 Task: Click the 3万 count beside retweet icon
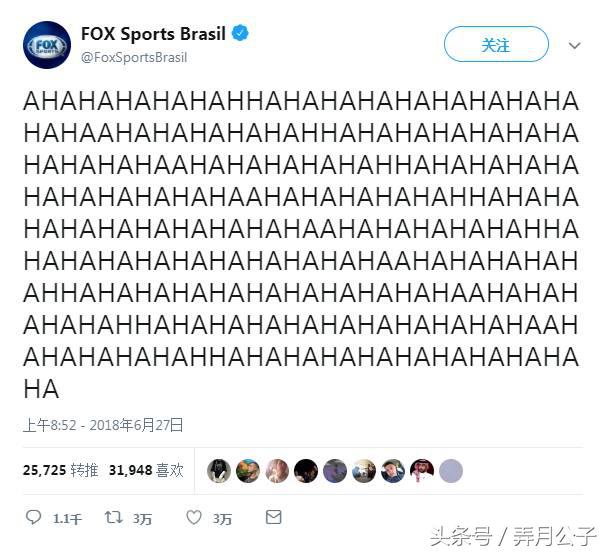[142, 519]
